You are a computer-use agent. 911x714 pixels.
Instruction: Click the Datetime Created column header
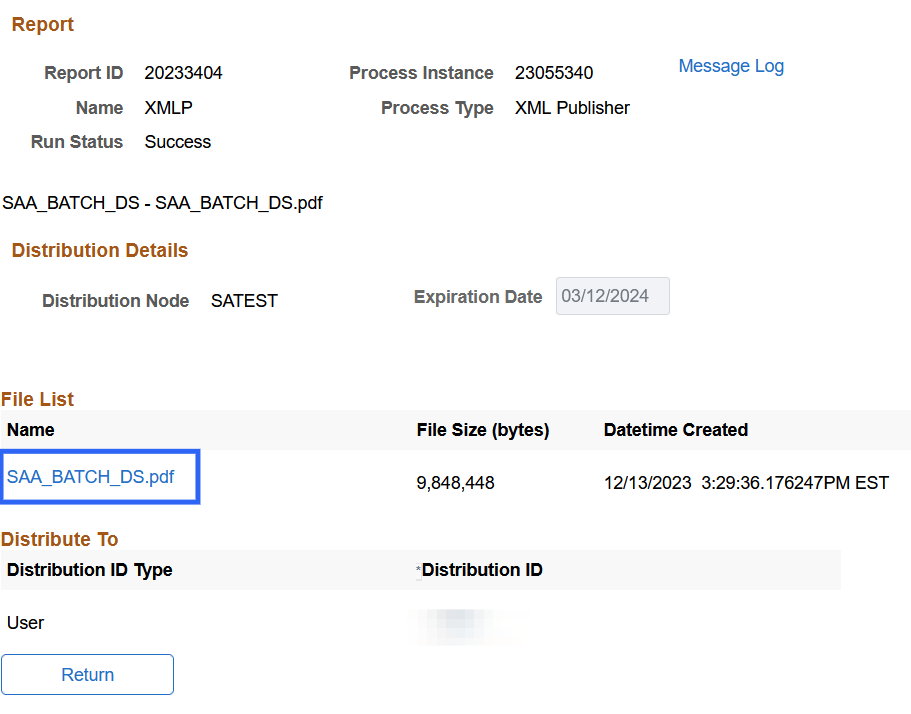click(675, 430)
